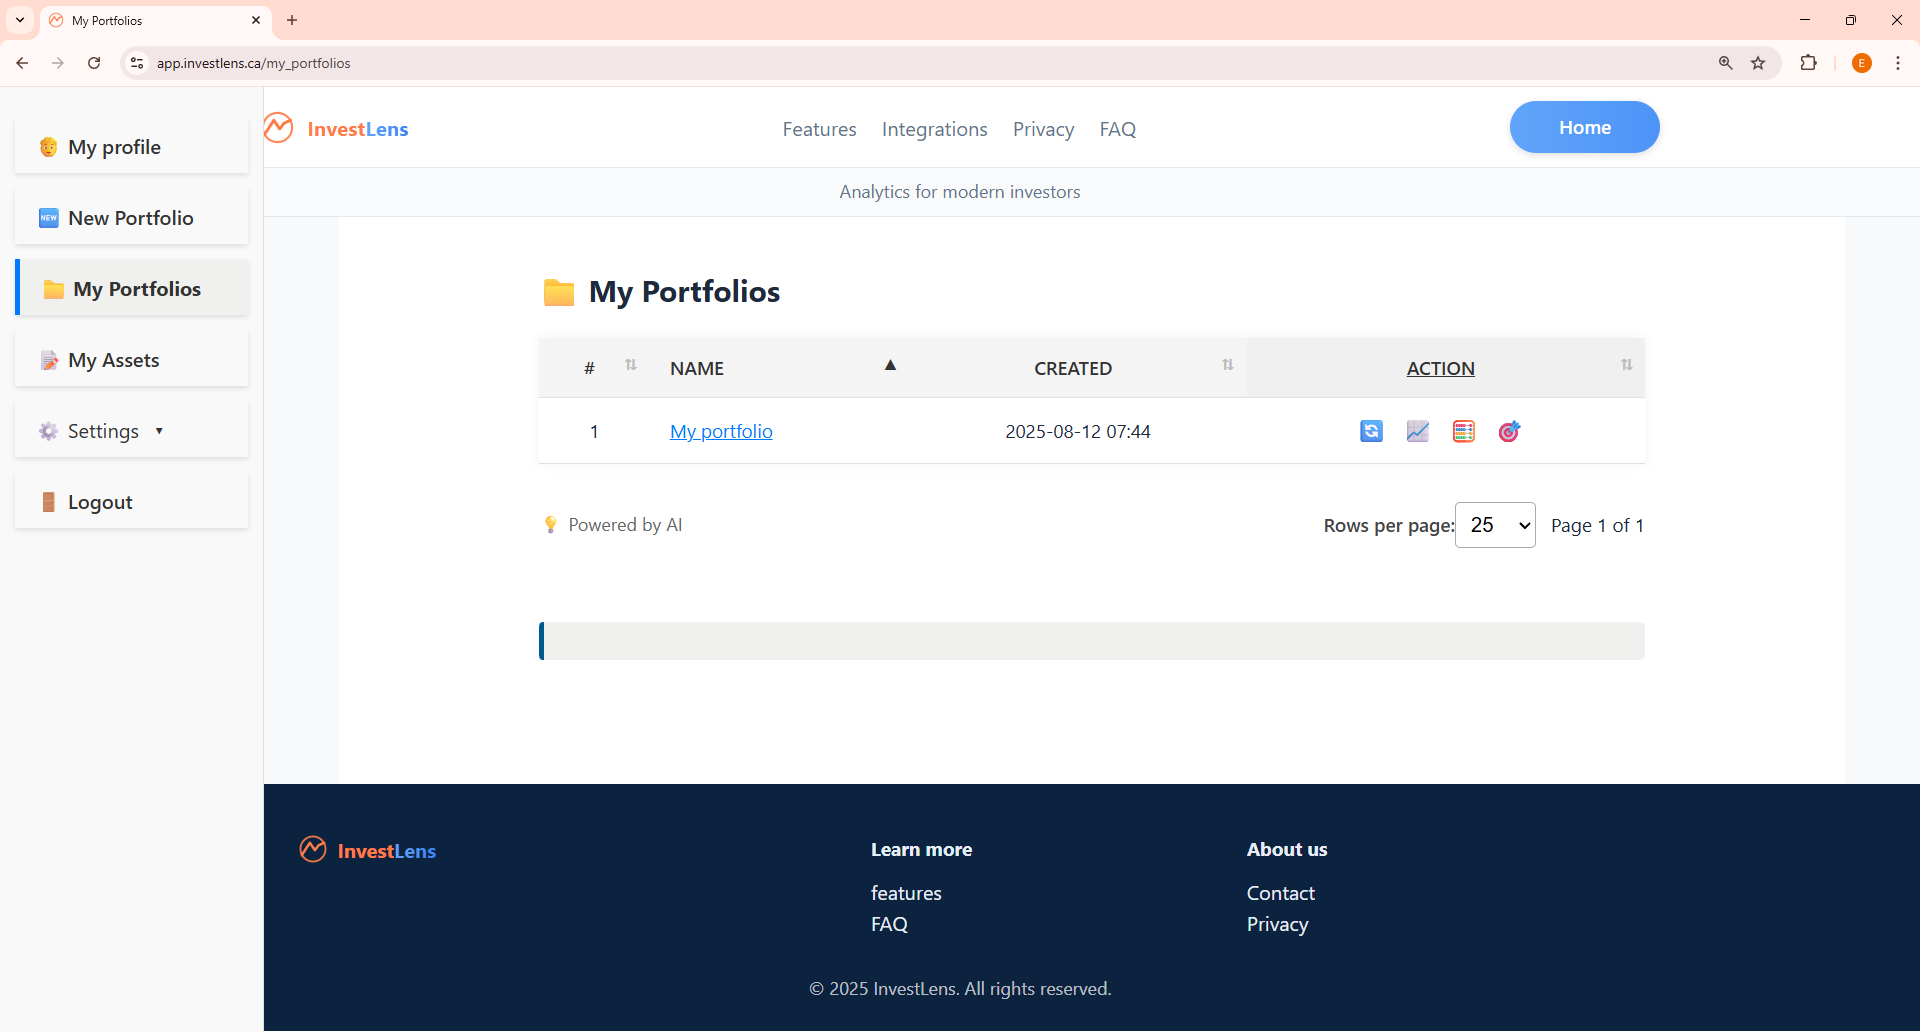Click the FAQ link in the footer
Screen dimensions: 1920x1032
889,924
